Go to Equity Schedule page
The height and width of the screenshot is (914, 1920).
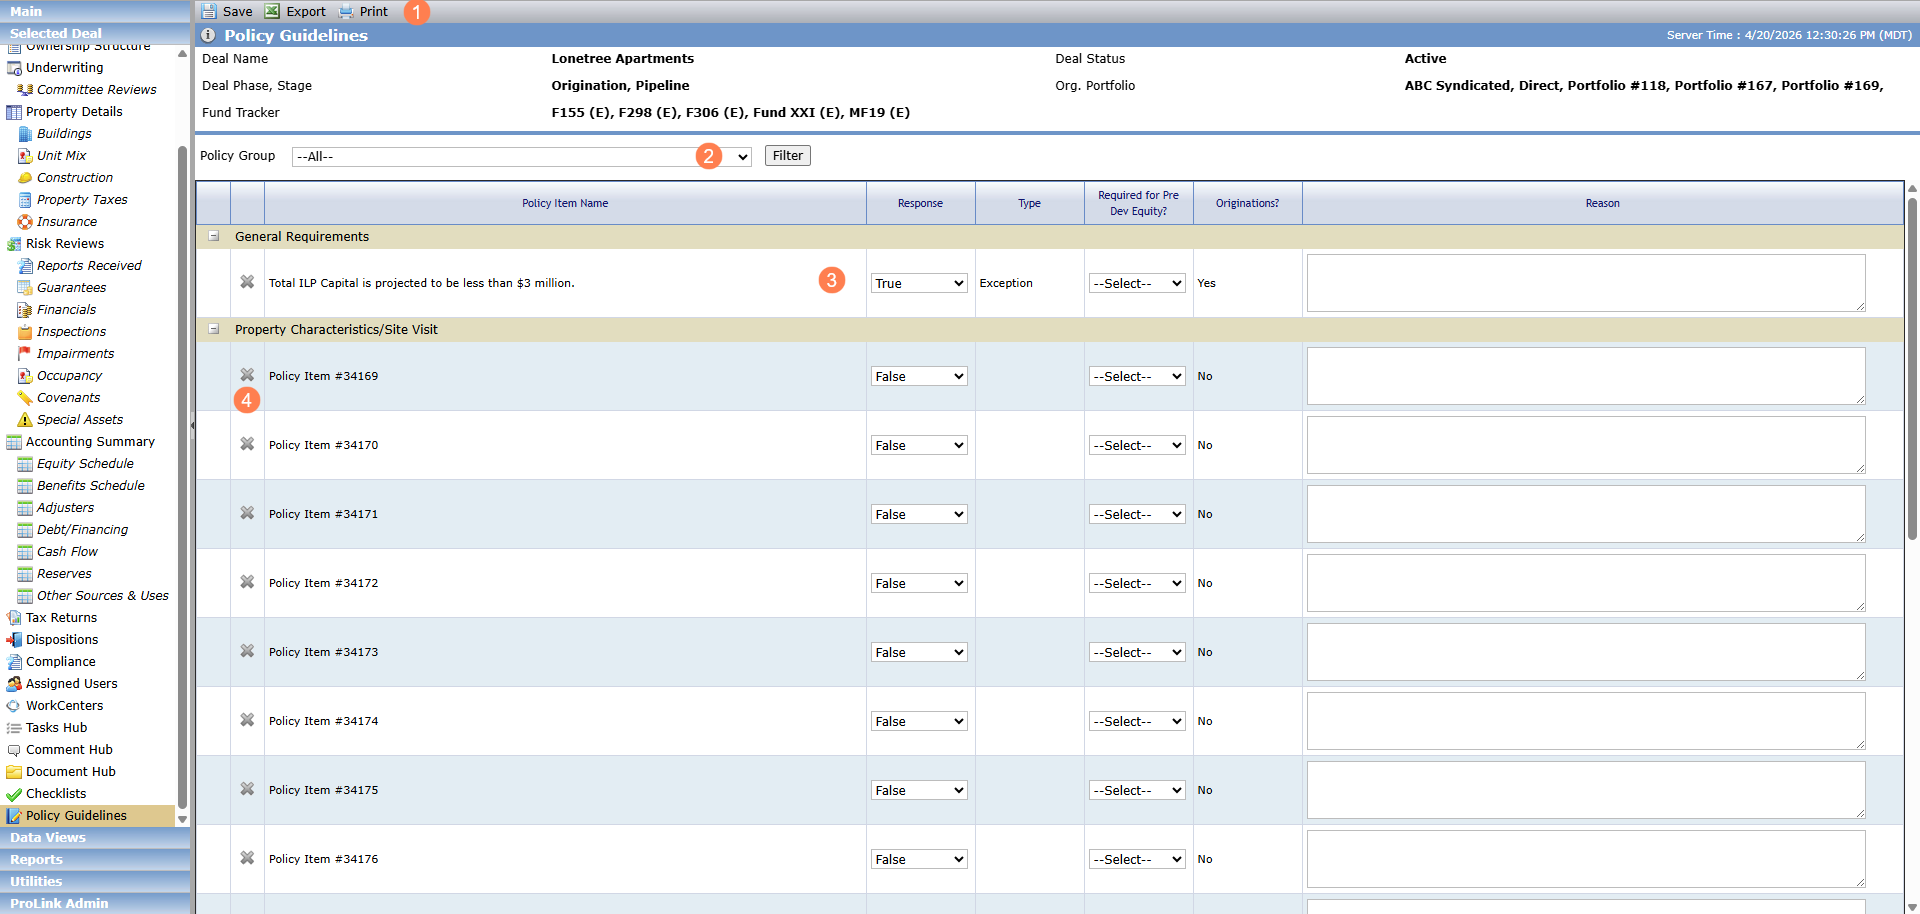[85, 464]
